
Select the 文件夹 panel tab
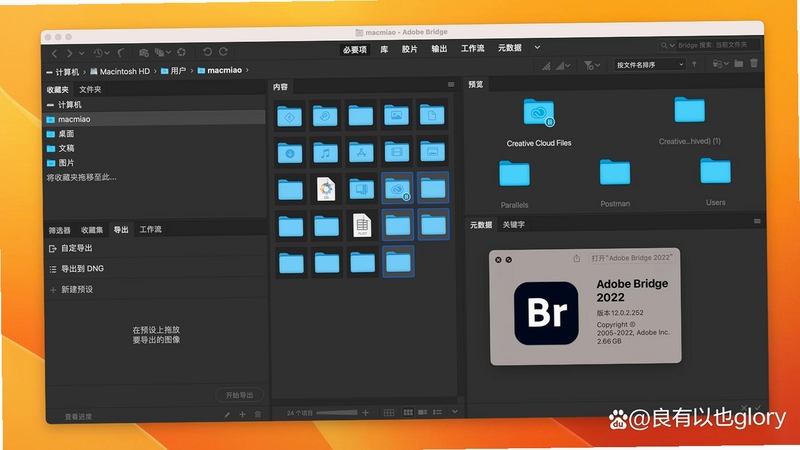coord(90,89)
